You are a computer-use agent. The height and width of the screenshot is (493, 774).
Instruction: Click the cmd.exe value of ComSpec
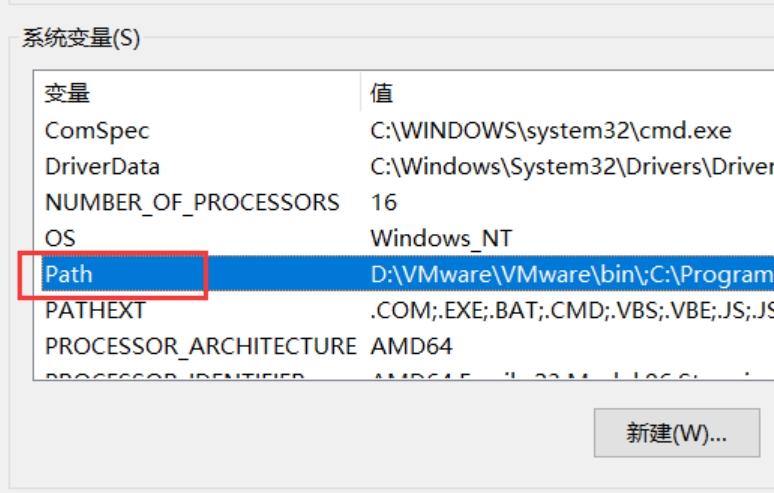pos(550,131)
